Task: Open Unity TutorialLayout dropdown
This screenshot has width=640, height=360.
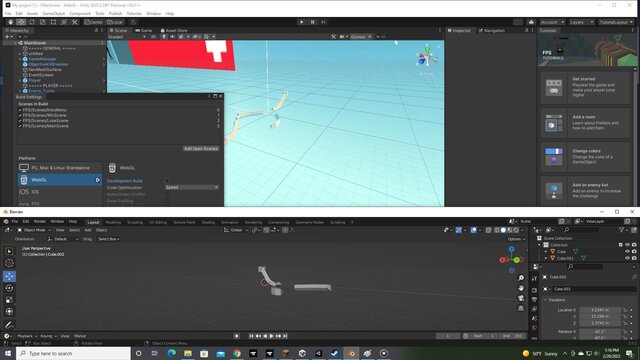Action: 616,22
